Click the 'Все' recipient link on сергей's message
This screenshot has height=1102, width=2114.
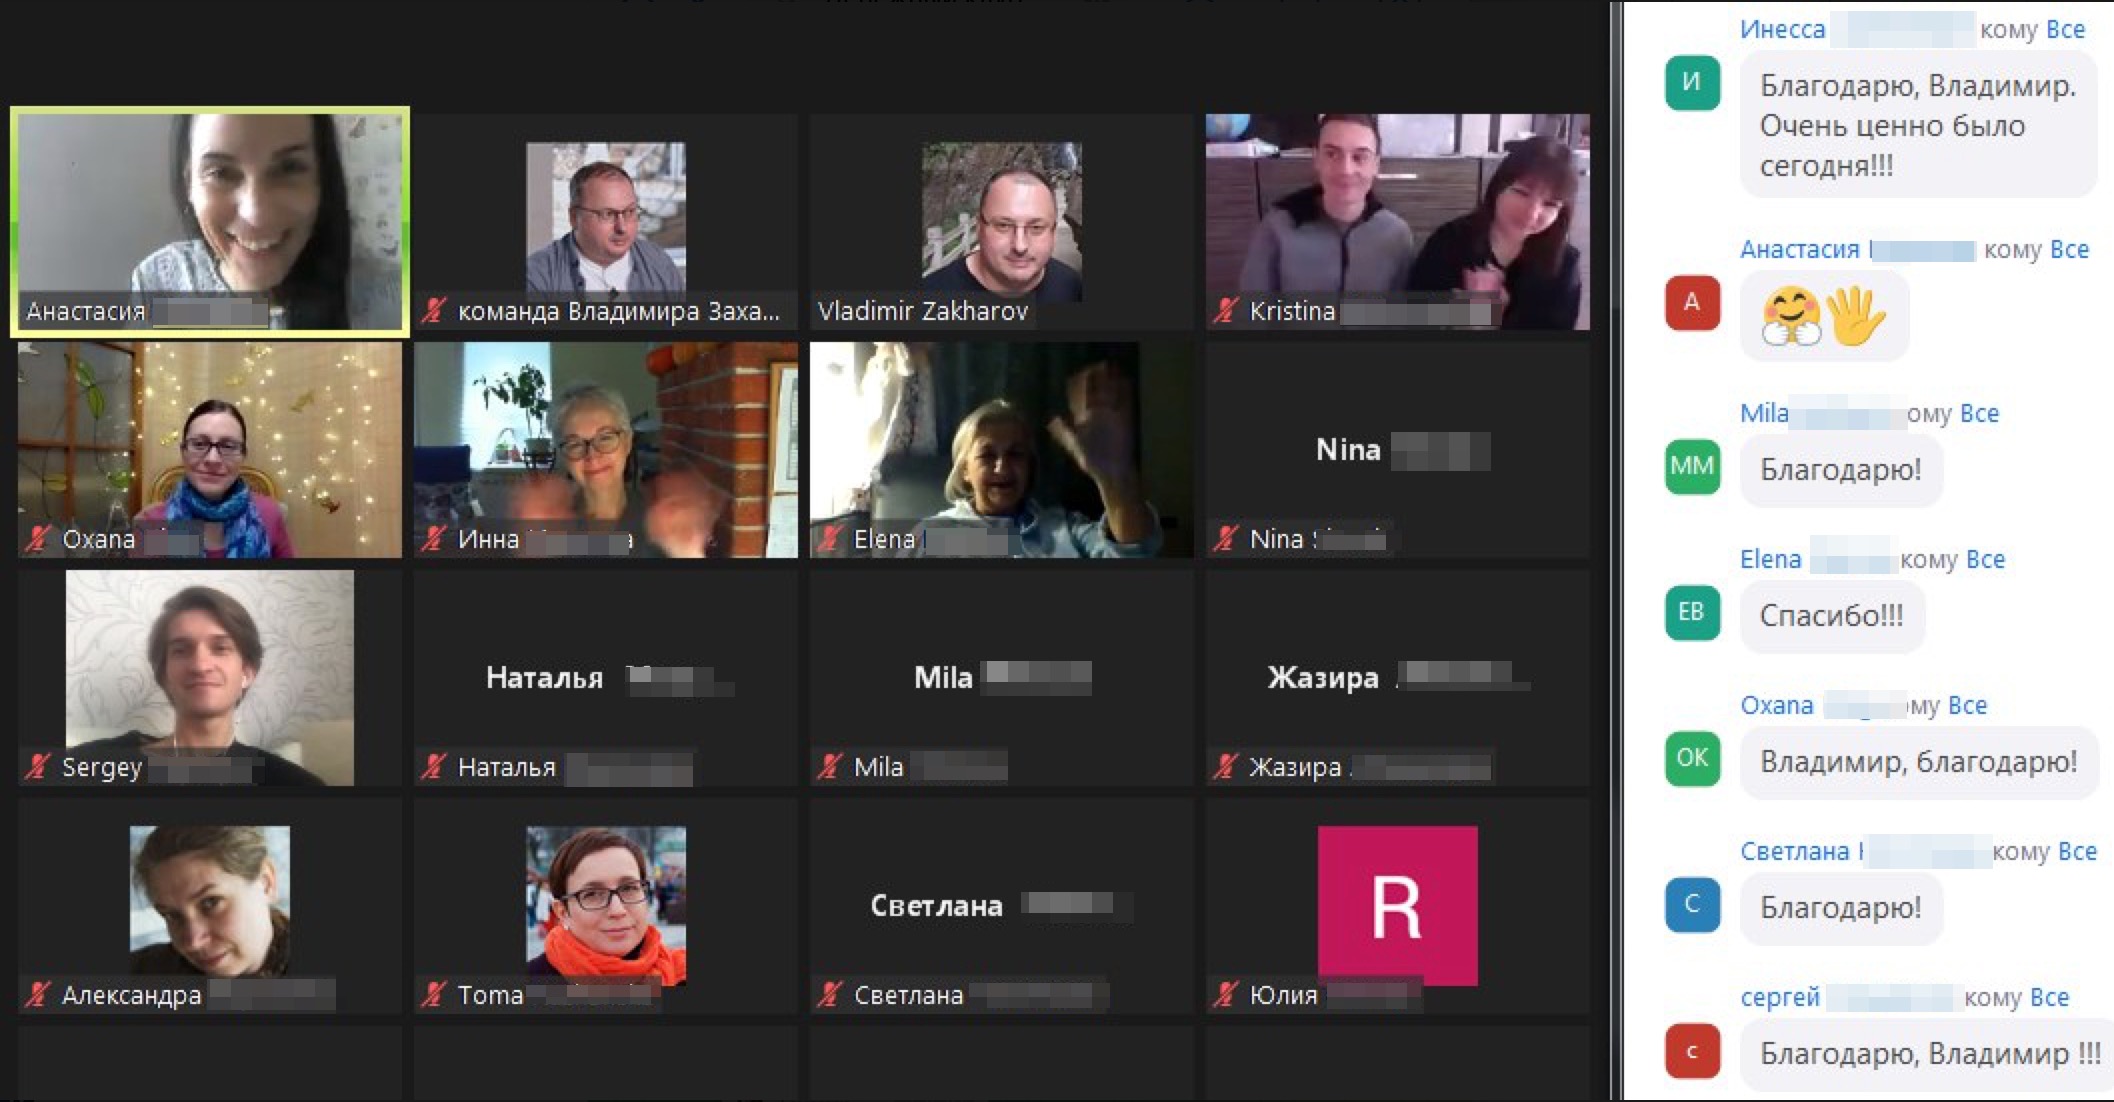[2049, 997]
